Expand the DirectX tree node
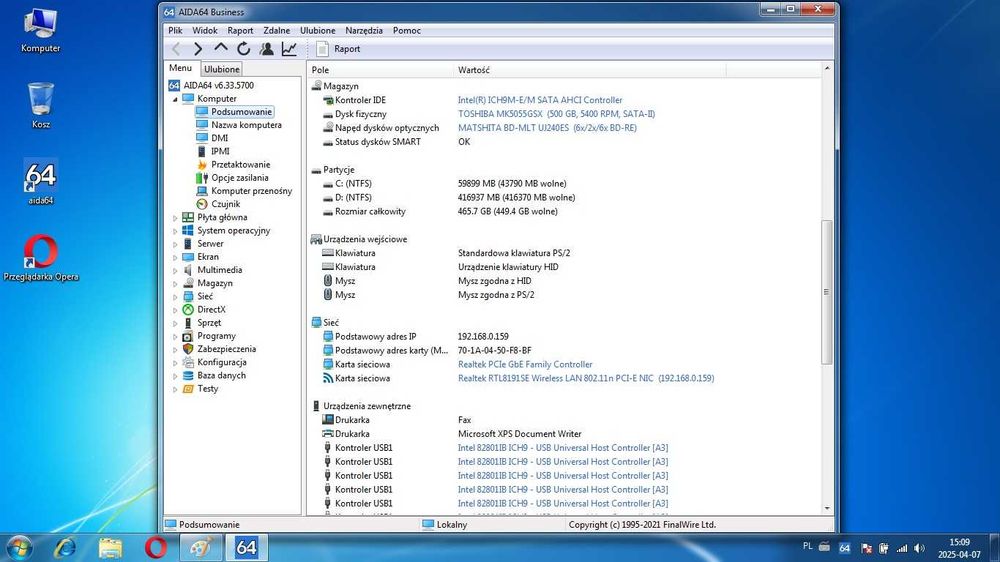The image size is (1000, 562). click(175, 310)
